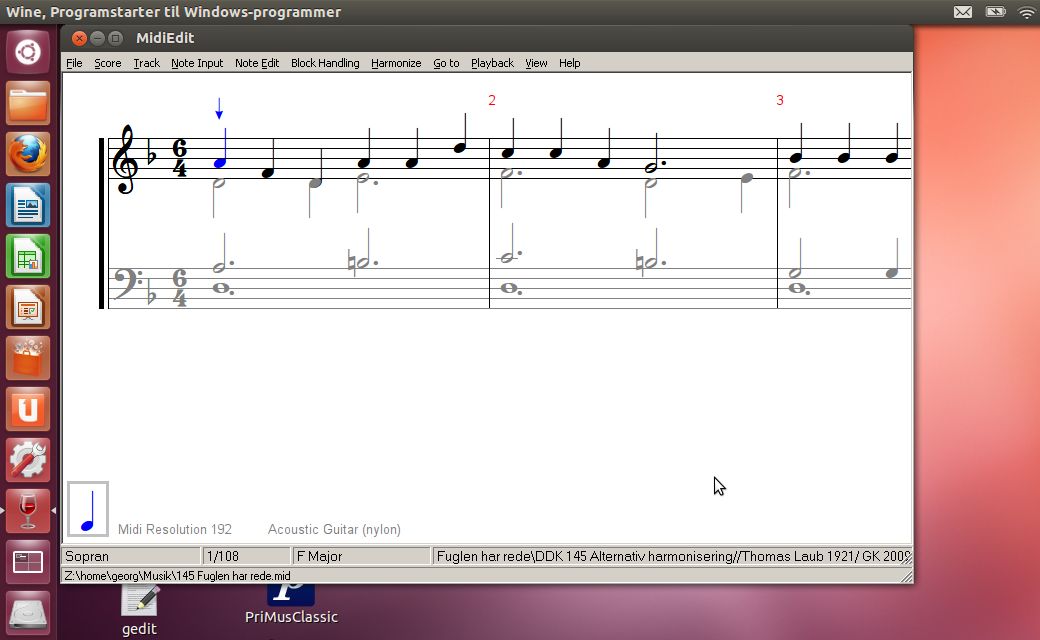Open the Workspace Switcher
The image size is (1040, 640).
coord(28,562)
